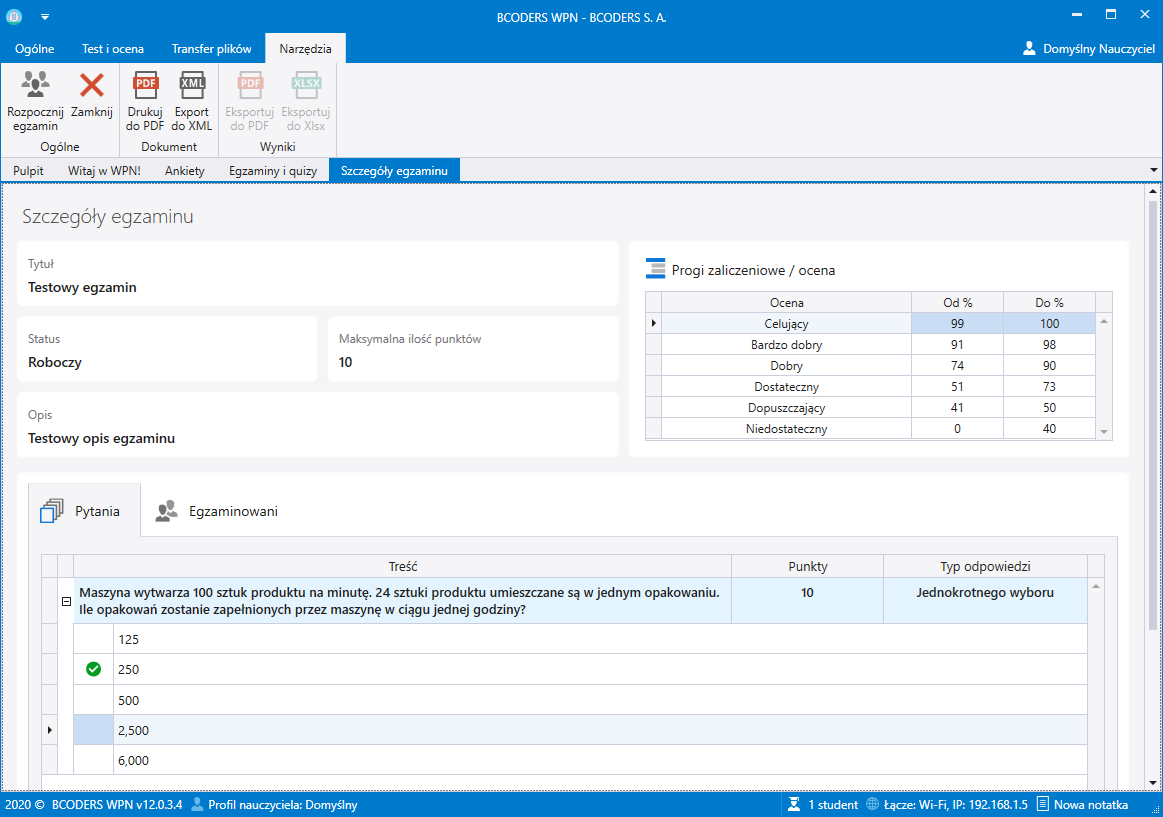The image size is (1163, 817).
Task: Click the hourglass student icon in status bar
Action: tap(794, 804)
